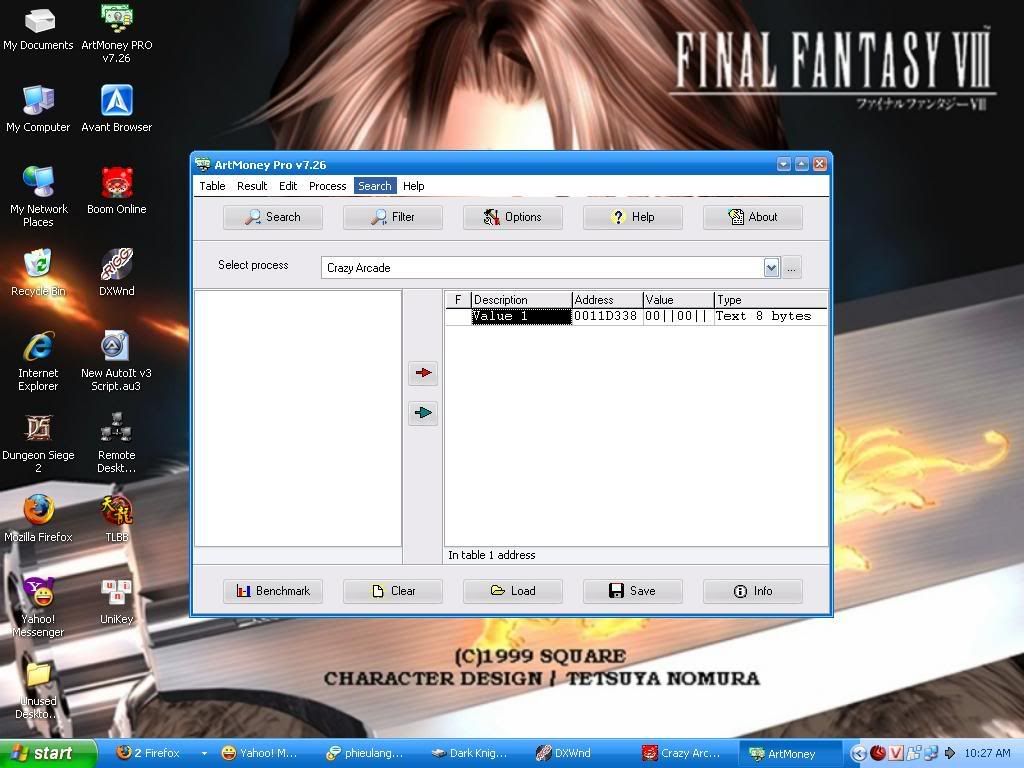This screenshot has height=768, width=1024.
Task: Select the Remote Desktop shortcut on the desktop
Action: [116, 443]
